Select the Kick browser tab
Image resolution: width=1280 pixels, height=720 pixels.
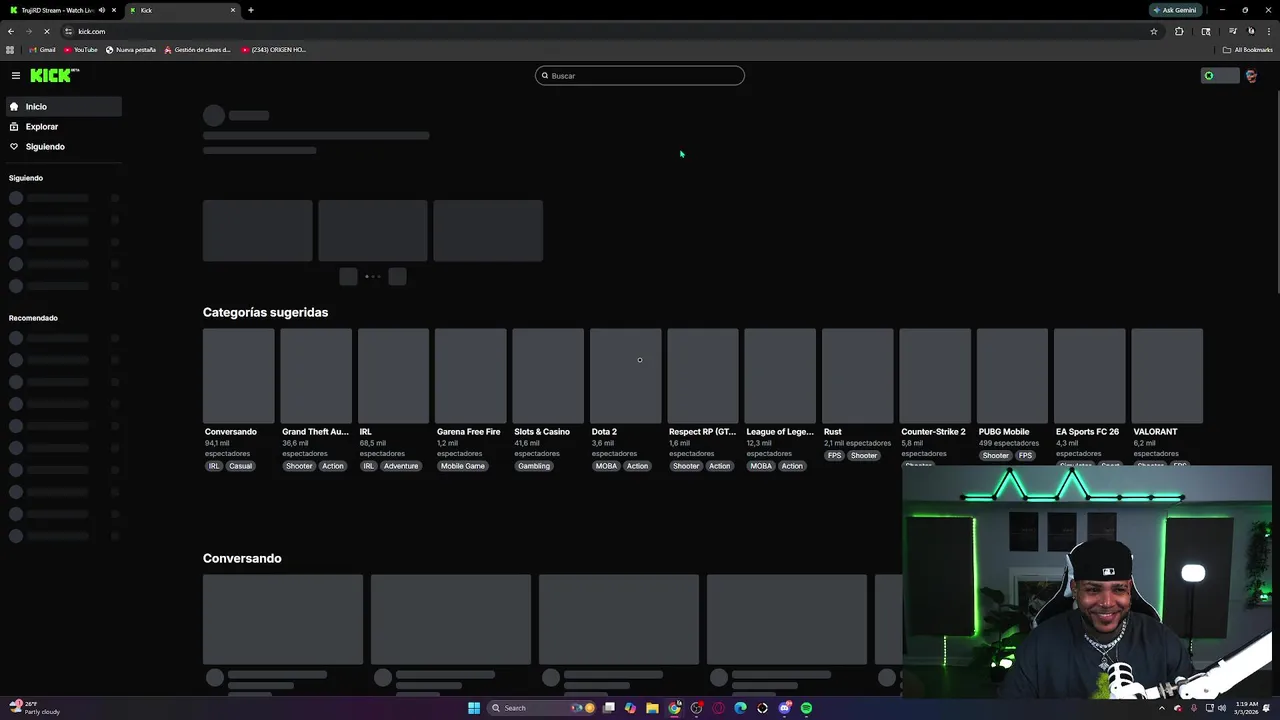click(181, 10)
